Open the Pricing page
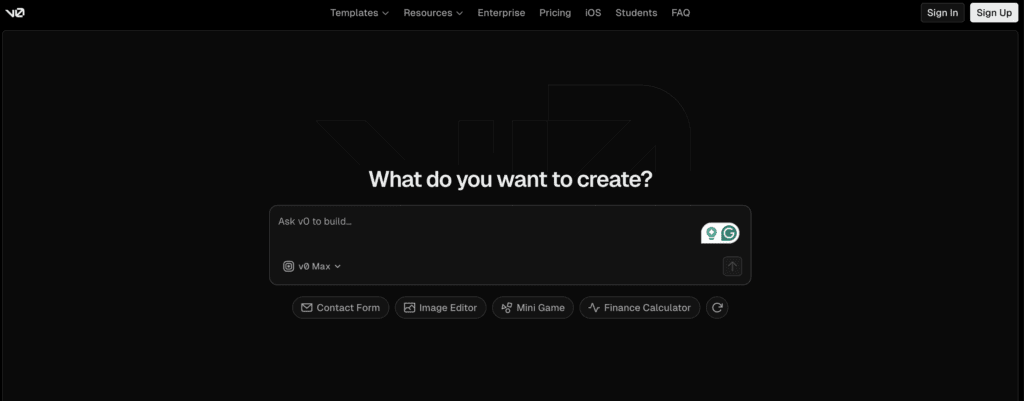Screen dimensions: 1024x401 pos(555,13)
